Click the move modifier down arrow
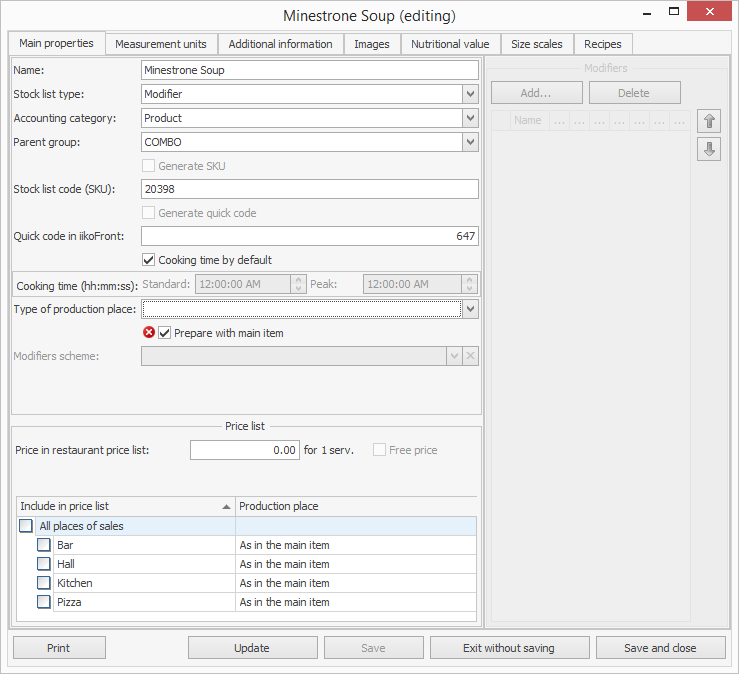 click(708, 149)
